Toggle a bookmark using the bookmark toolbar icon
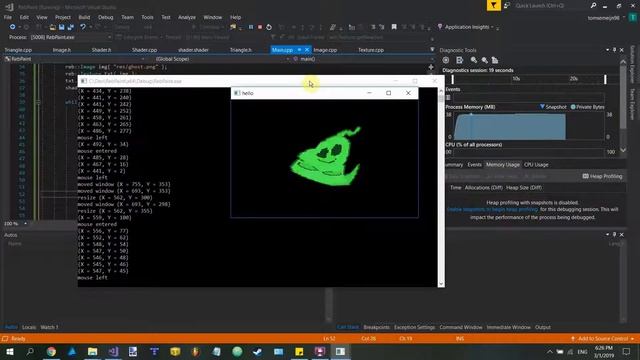Screen dimensions: 640x360 pos(394,27)
